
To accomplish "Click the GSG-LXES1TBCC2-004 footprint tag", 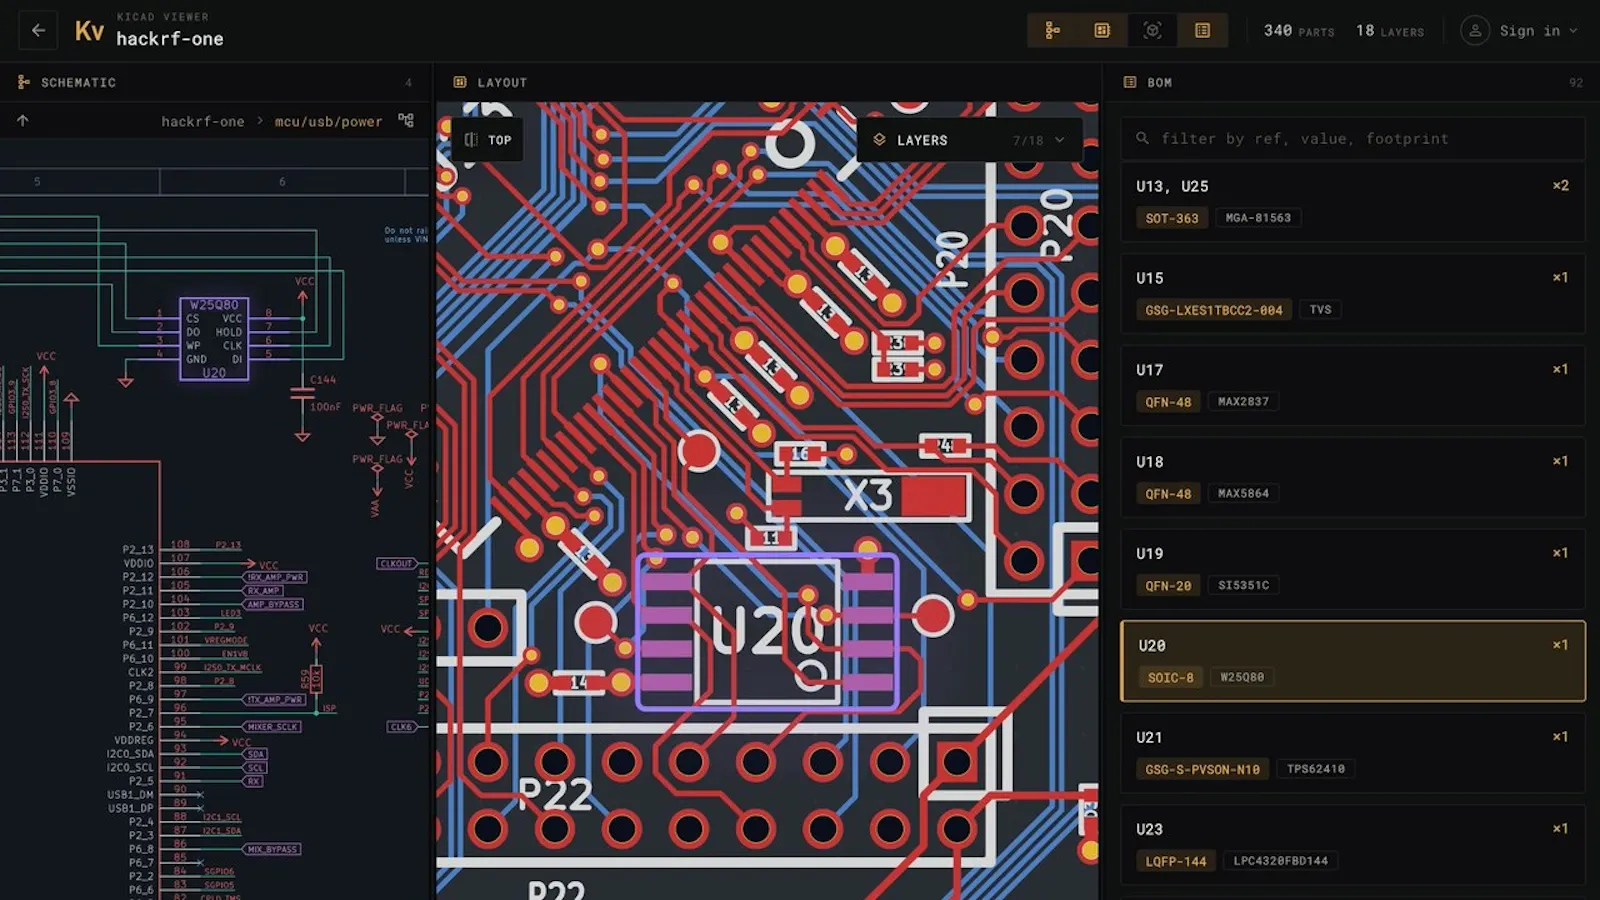I will [x=1214, y=310].
